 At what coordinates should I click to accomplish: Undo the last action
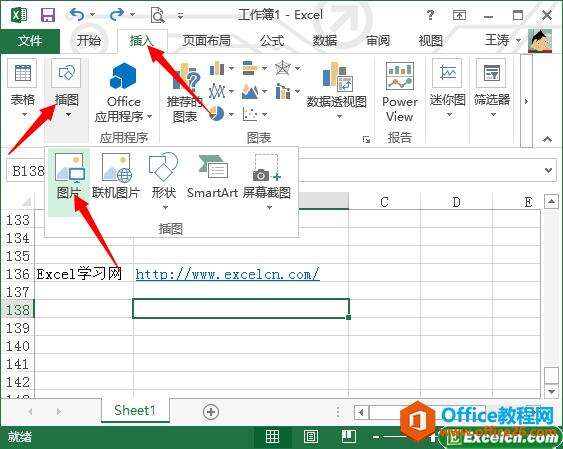point(77,15)
